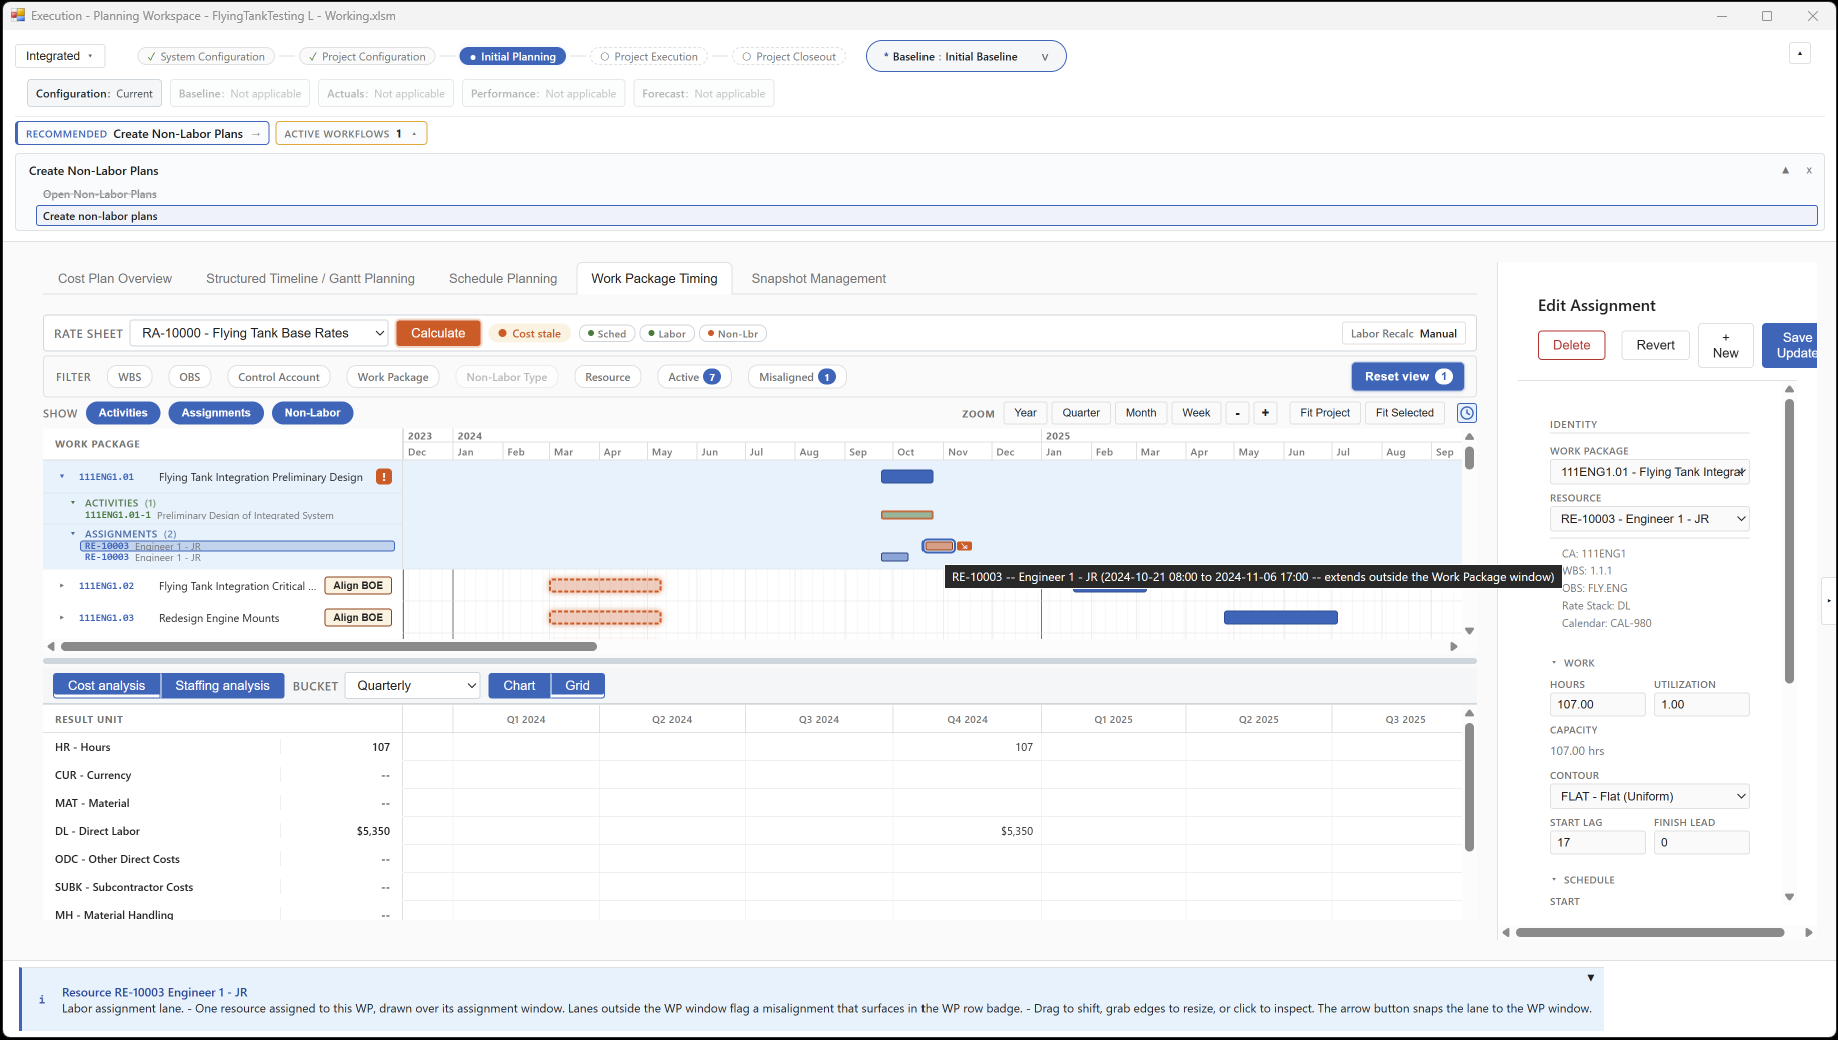Click the Gantt horizontal scrollbar left arrow
The image size is (1838, 1040).
pyautogui.click(x=51, y=647)
